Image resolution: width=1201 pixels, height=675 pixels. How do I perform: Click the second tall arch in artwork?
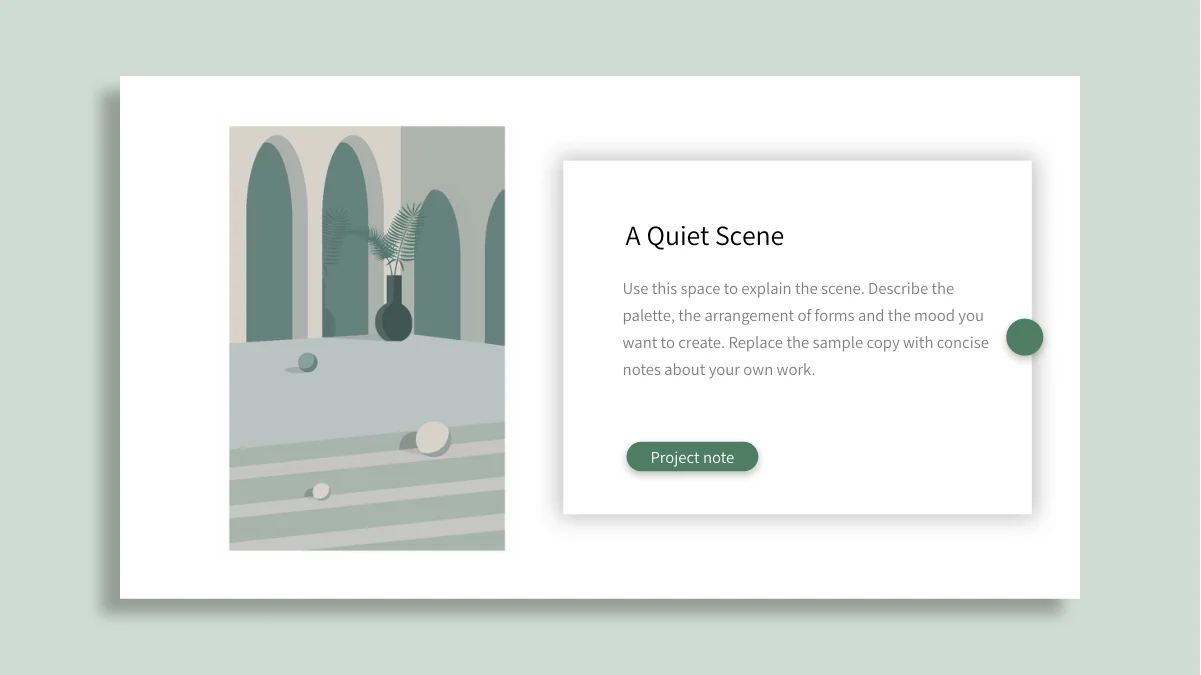(x=345, y=240)
